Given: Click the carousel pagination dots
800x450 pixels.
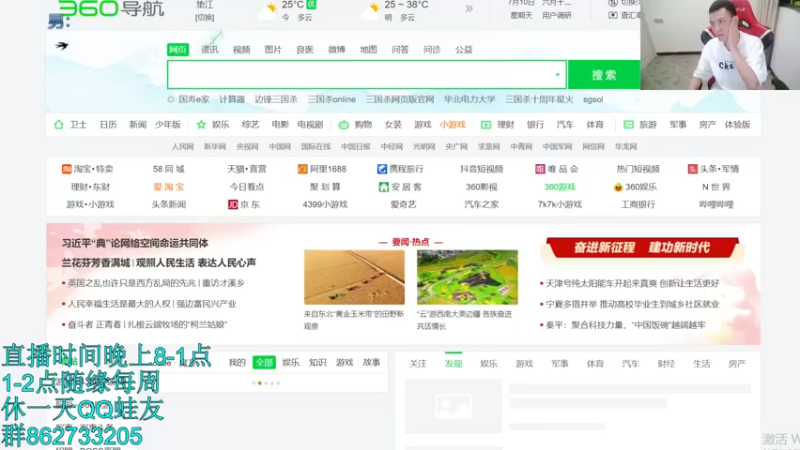Looking at the screenshot, I should pyautogui.click(x=266, y=383).
